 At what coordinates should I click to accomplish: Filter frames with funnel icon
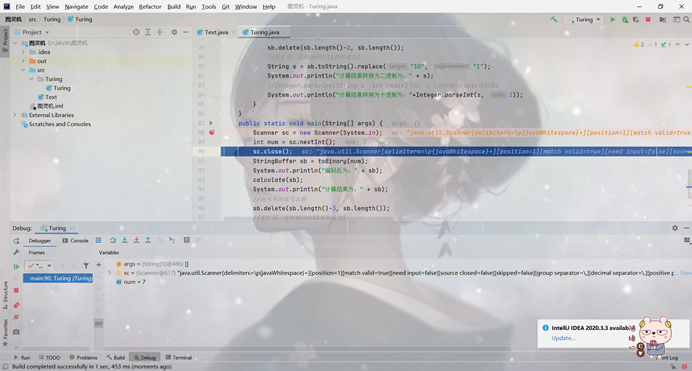(86, 266)
